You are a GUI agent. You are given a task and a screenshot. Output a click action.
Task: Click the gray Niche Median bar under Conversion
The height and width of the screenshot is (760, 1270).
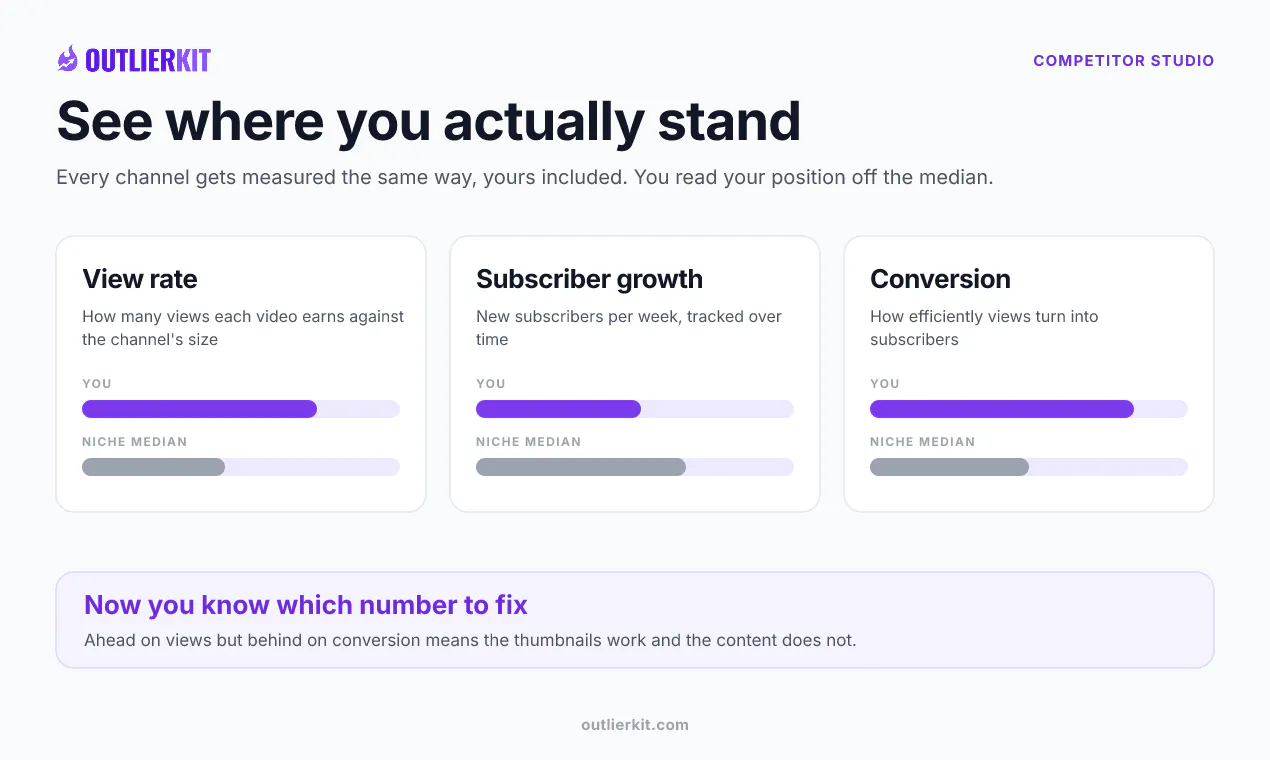click(x=949, y=467)
